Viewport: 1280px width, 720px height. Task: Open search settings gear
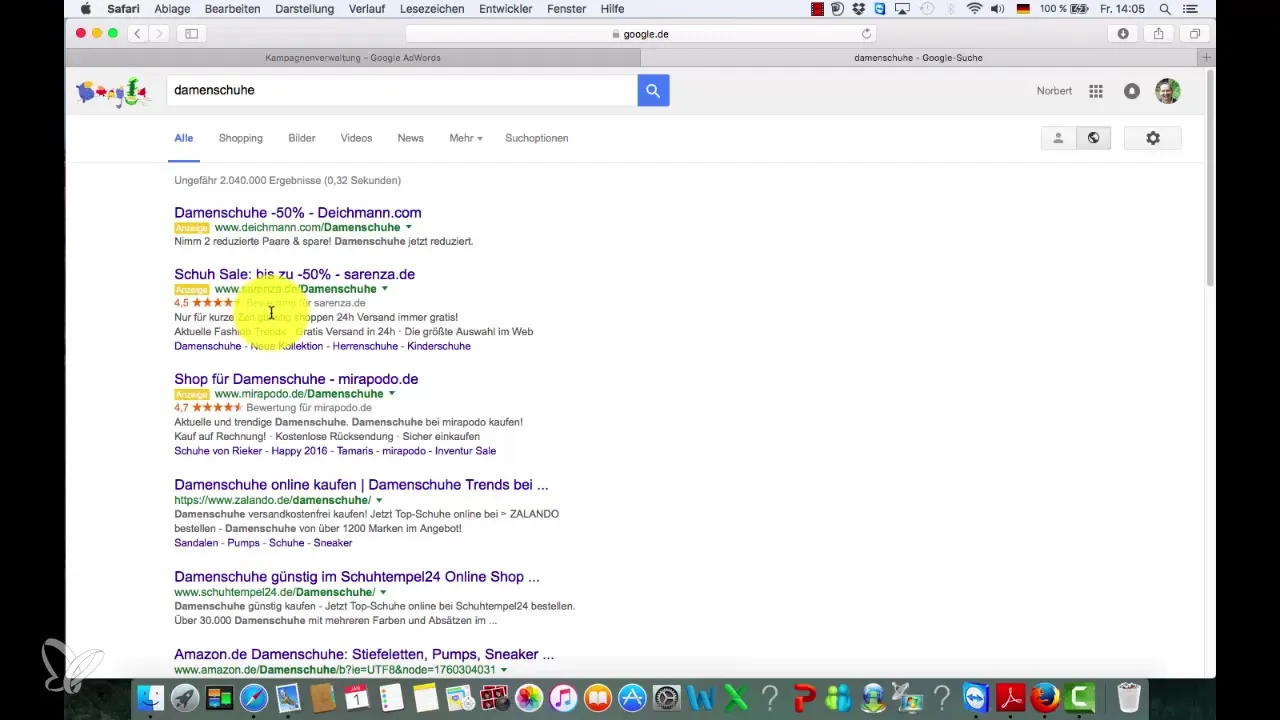coord(1153,138)
